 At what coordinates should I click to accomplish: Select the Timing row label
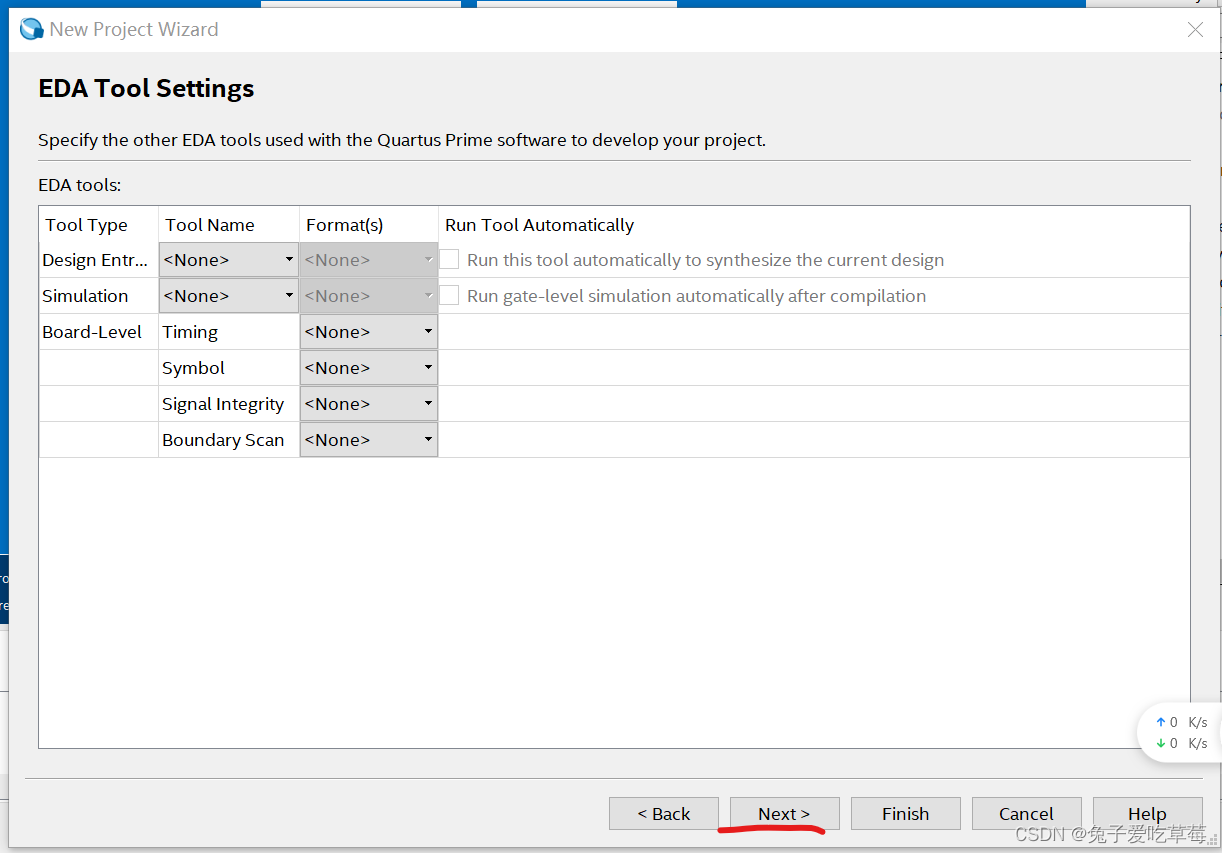[x=229, y=332]
